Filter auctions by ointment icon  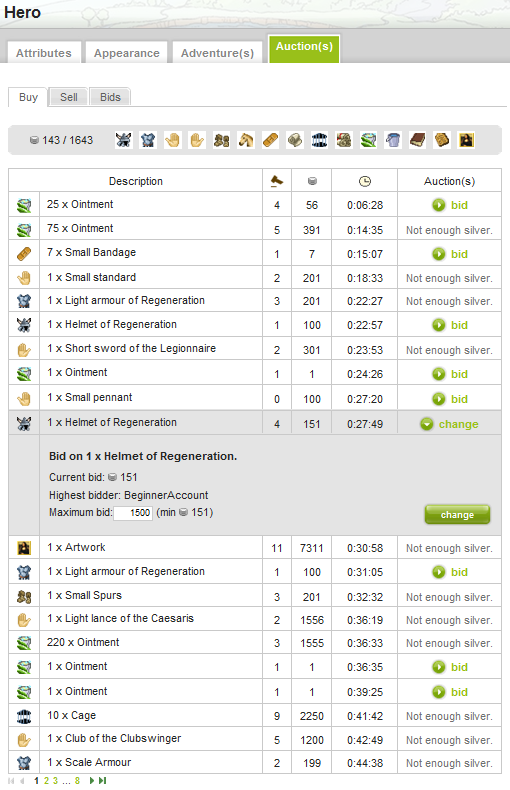pyautogui.click(x=368, y=140)
